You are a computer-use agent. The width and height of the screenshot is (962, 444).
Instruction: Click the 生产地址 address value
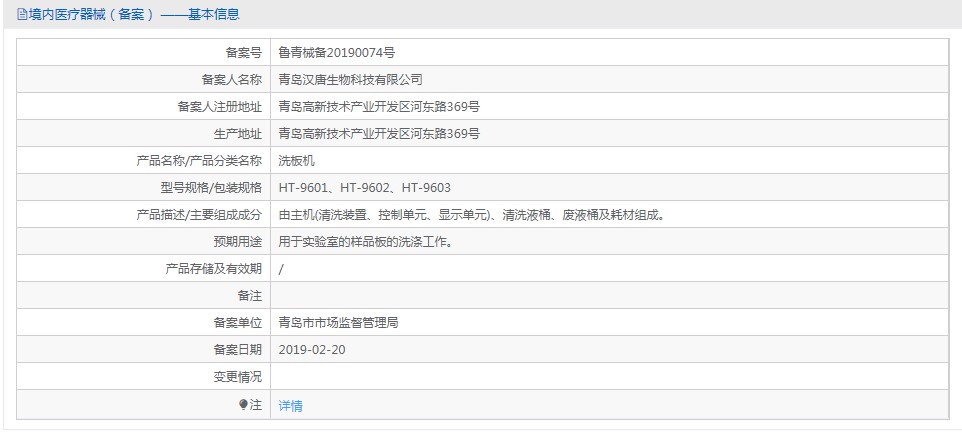point(378,133)
